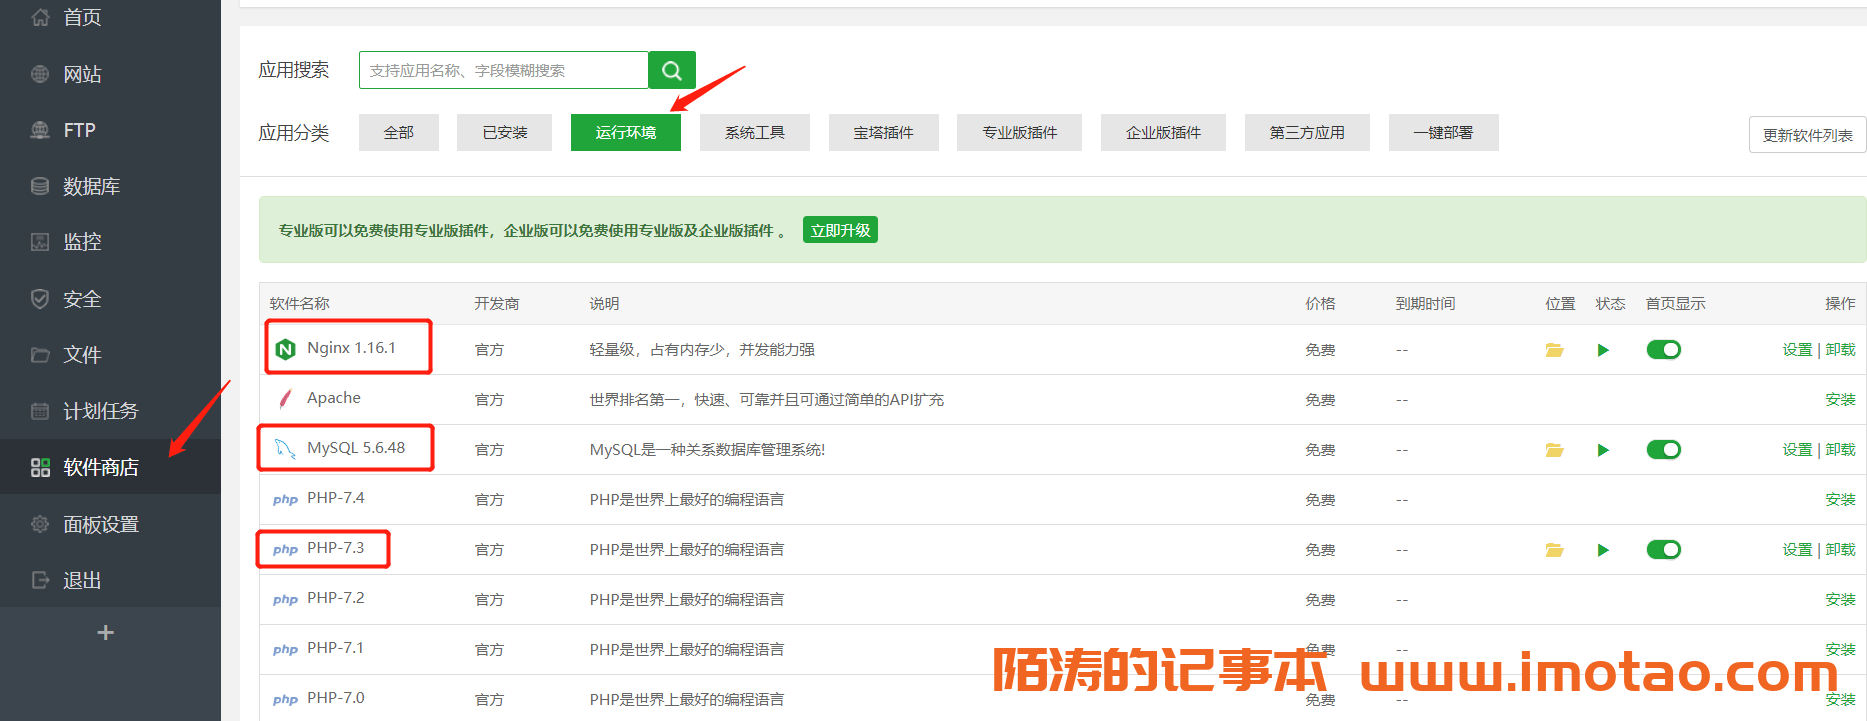Viewport: 1867px width, 721px height.
Task: Click PHP-7.3 running status play icon
Action: coord(1604,550)
